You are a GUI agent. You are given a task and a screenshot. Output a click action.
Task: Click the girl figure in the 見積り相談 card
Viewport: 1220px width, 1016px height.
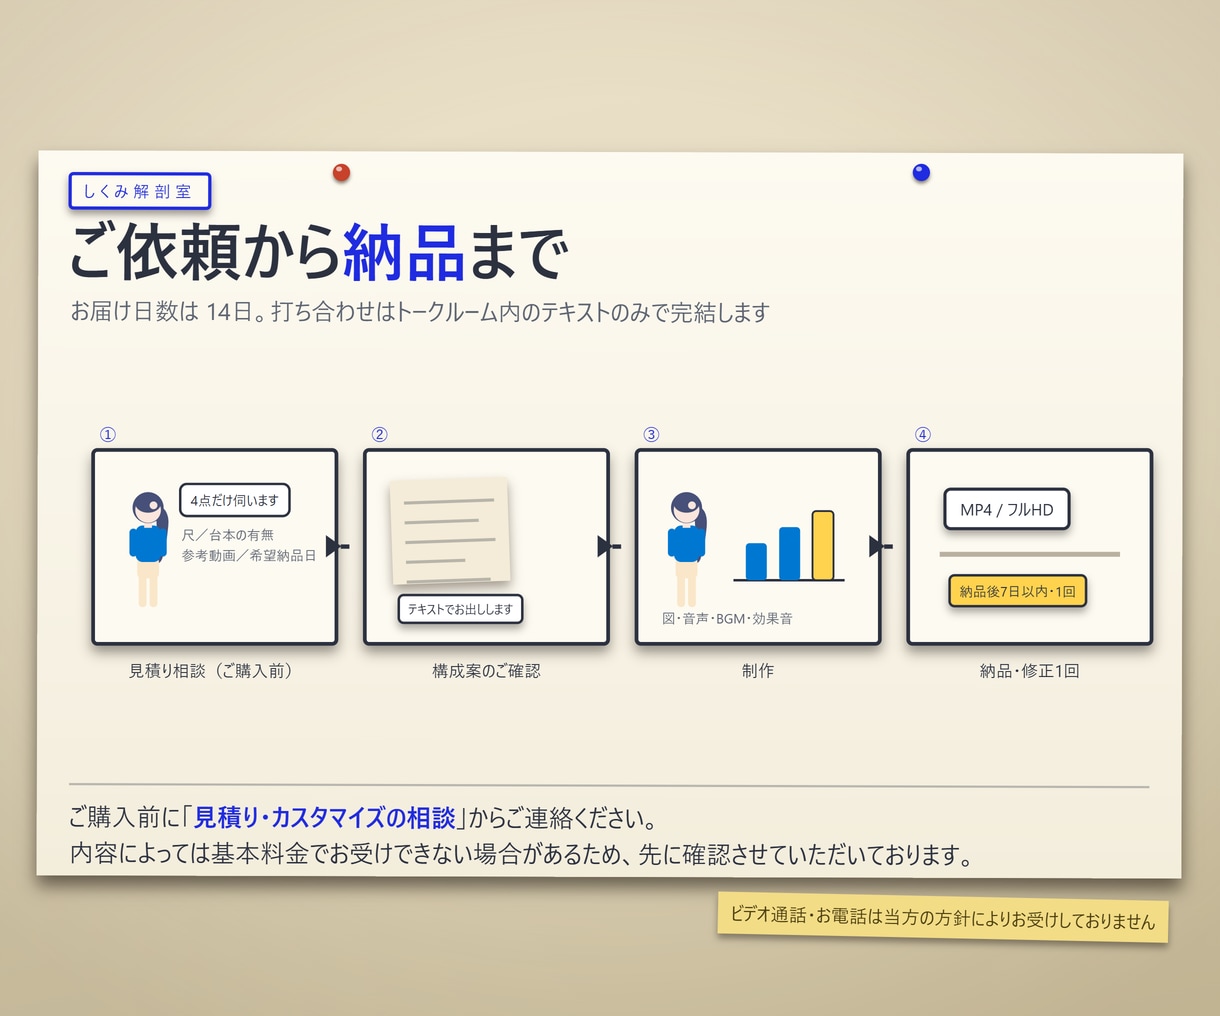148,549
